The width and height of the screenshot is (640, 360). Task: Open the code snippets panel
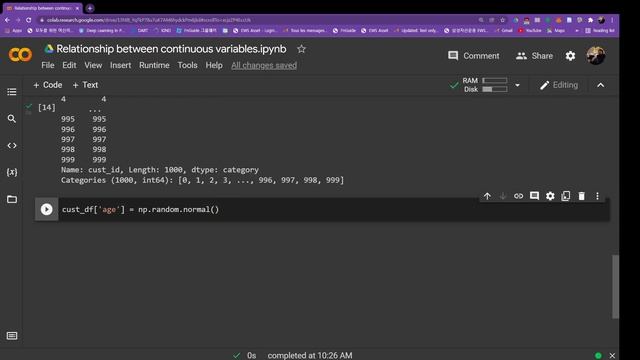pos(12,146)
